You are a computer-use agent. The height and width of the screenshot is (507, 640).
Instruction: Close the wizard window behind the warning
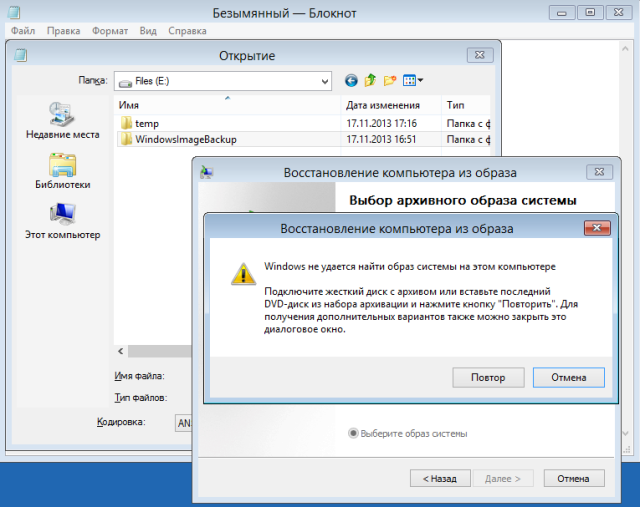pos(599,172)
